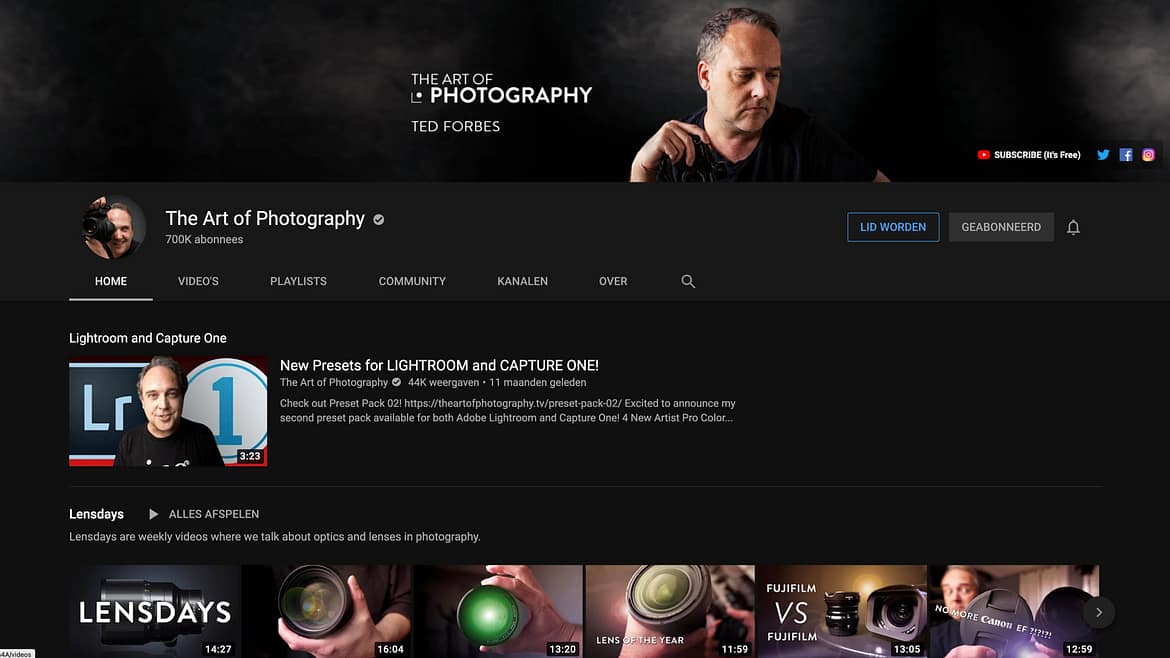1170x658 pixels.
Task: Click the Twitter icon in the banner
Action: [1103, 155]
